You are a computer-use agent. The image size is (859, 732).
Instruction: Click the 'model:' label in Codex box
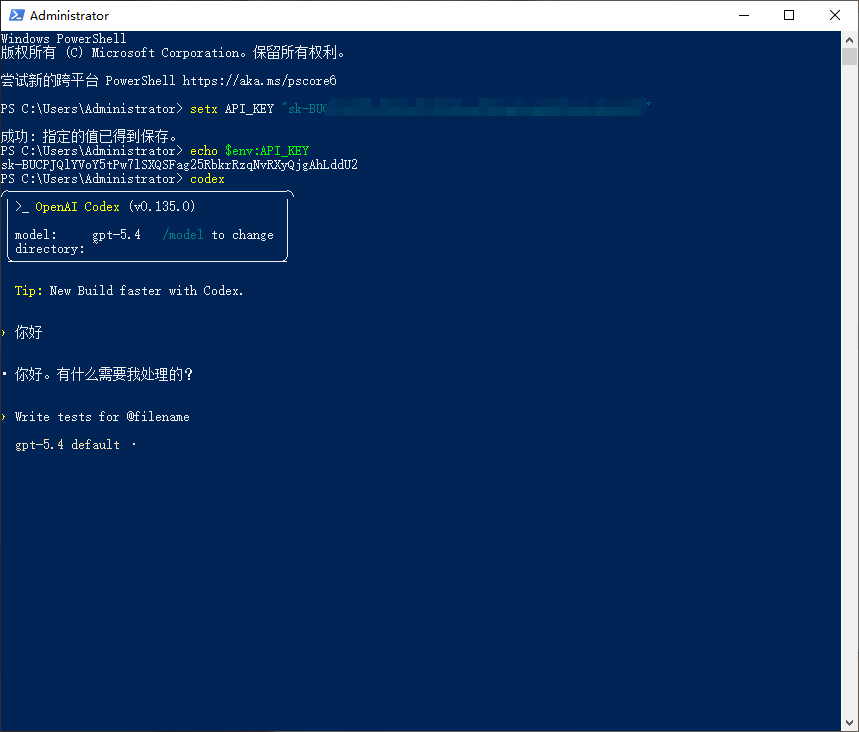click(x=36, y=235)
